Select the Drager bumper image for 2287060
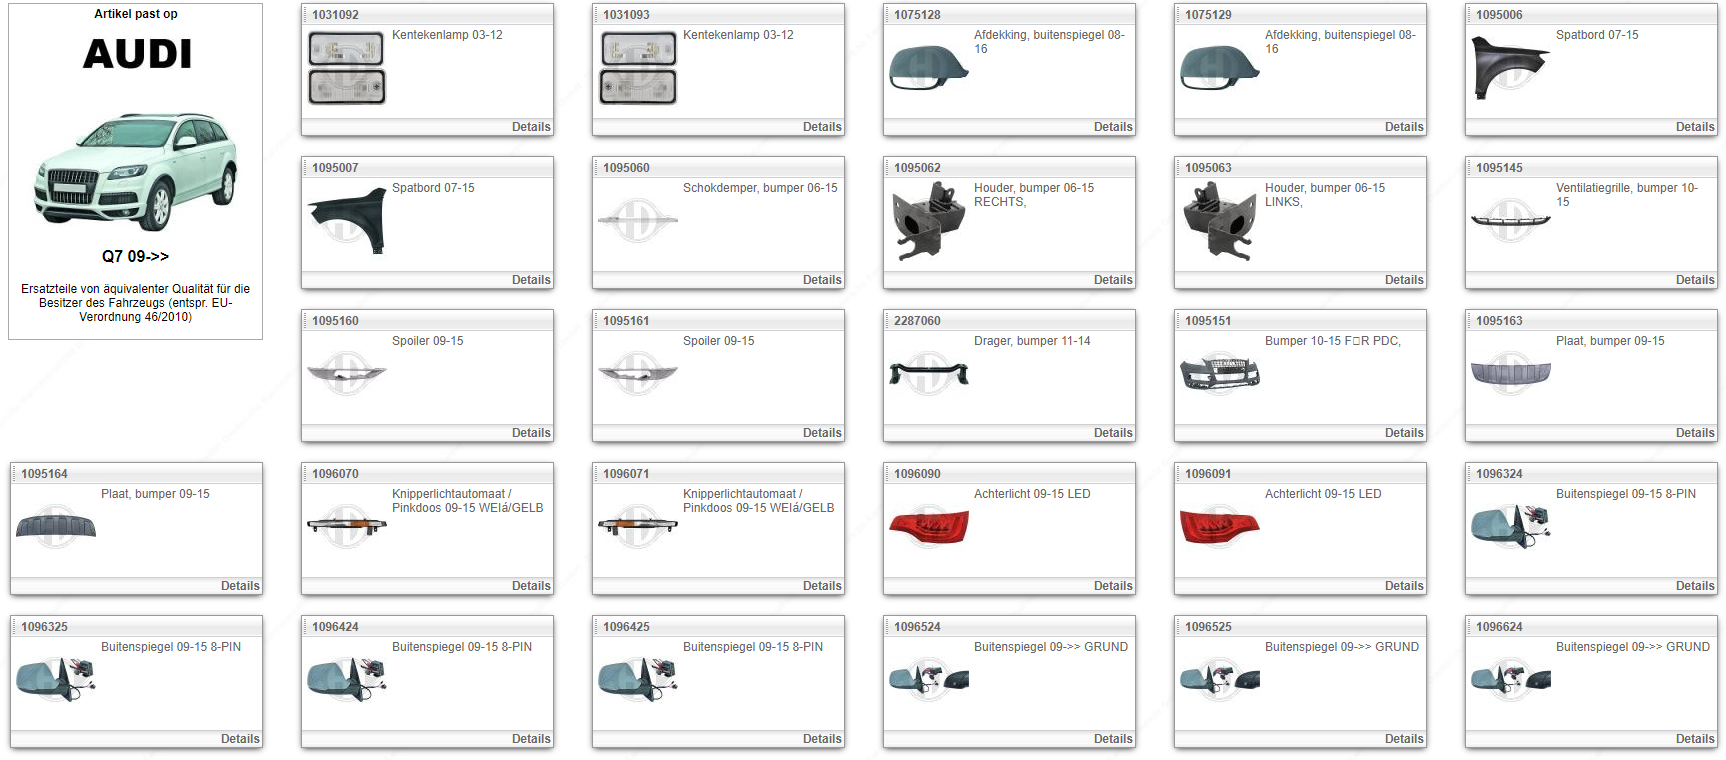 point(928,374)
